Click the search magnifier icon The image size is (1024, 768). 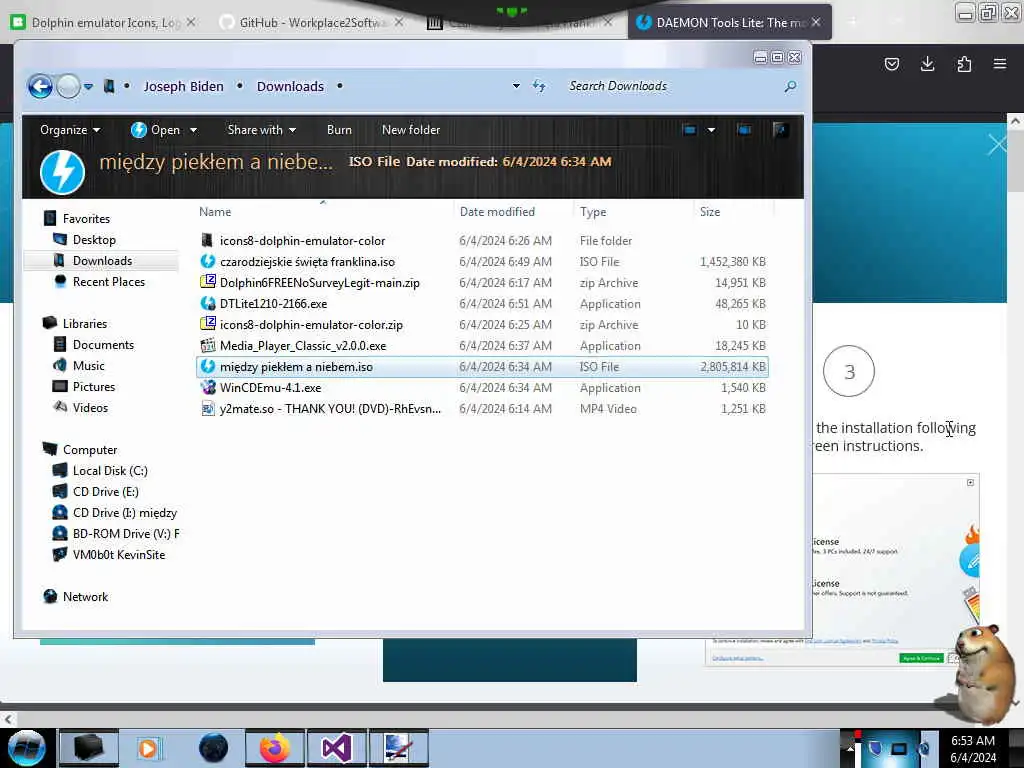[x=790, y=86]
